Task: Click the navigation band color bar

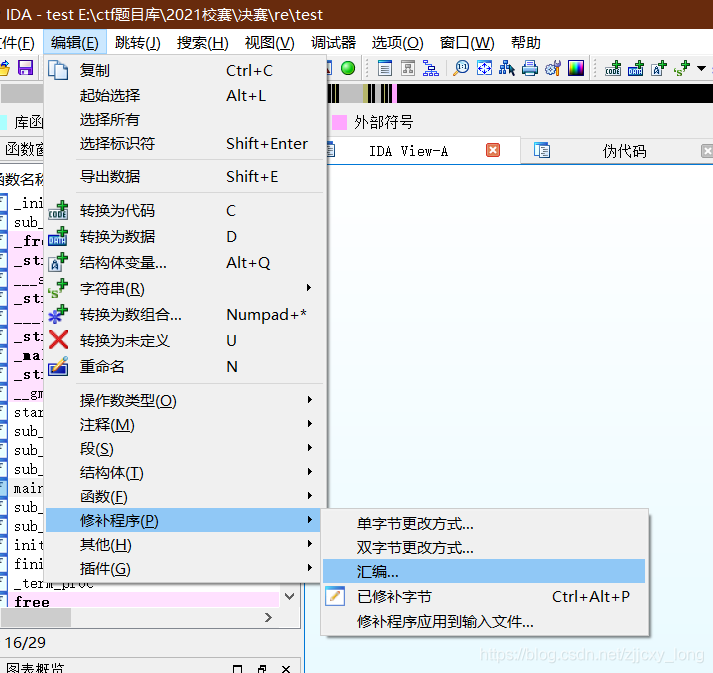Action: [520, 94]
